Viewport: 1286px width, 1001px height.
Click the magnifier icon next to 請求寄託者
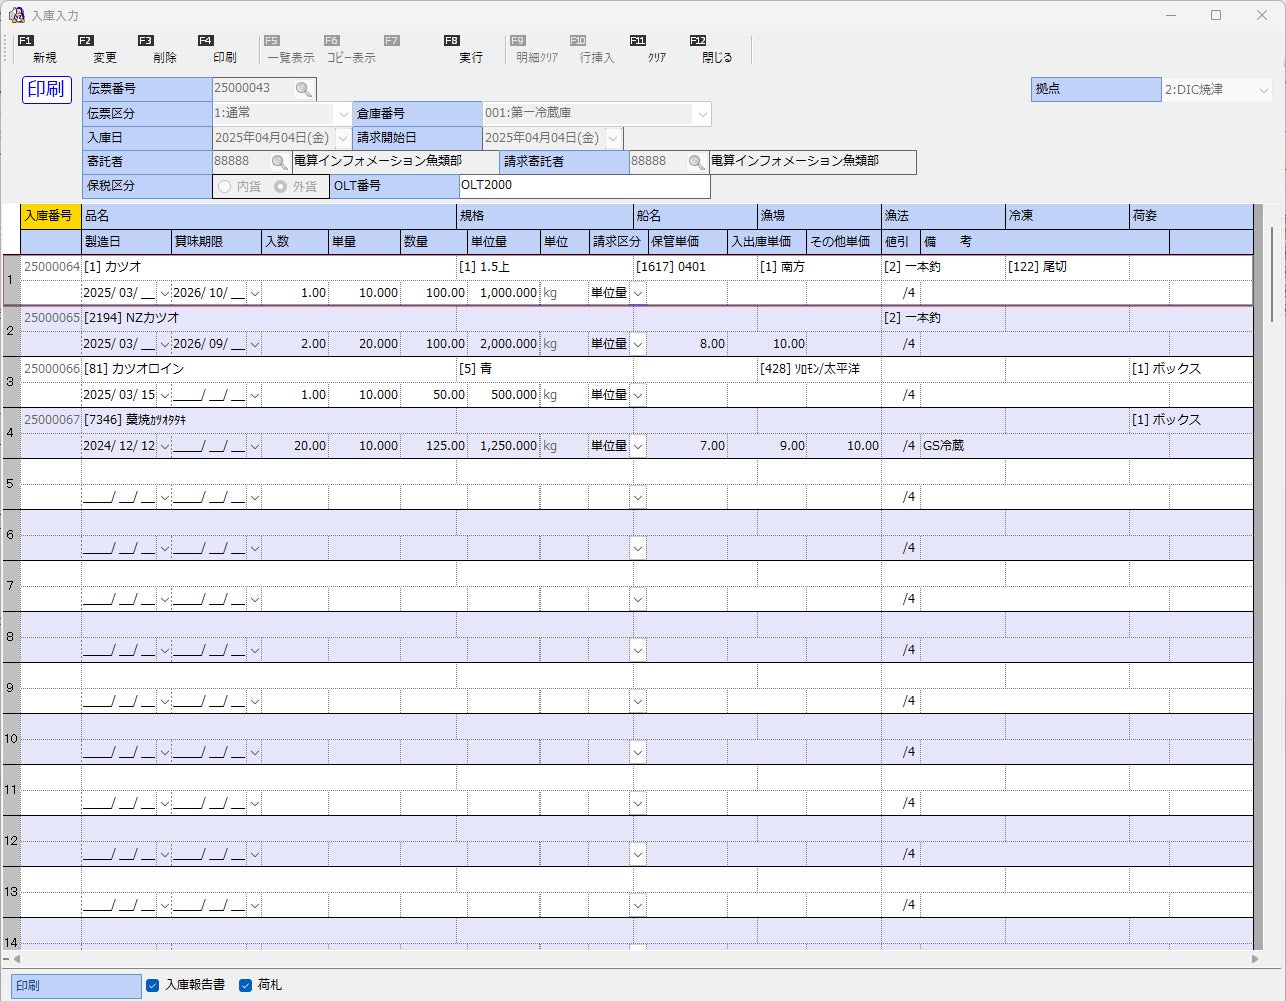(697, 162)
